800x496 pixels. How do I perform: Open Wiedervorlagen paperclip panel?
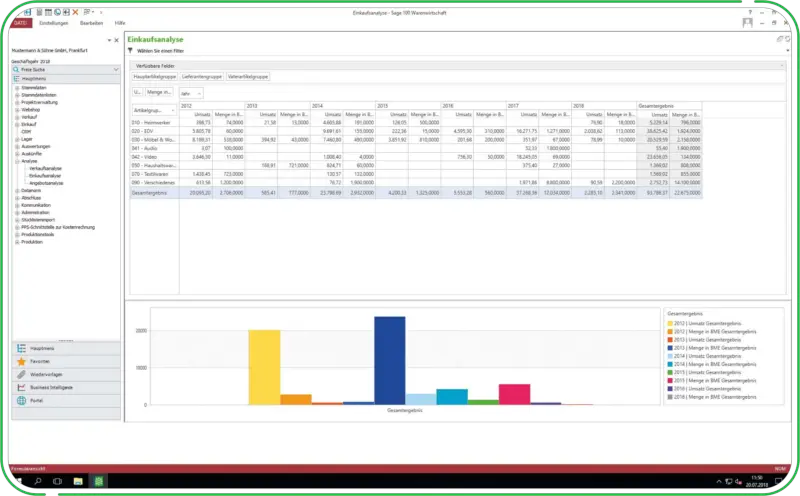click(x=44, y=373)
